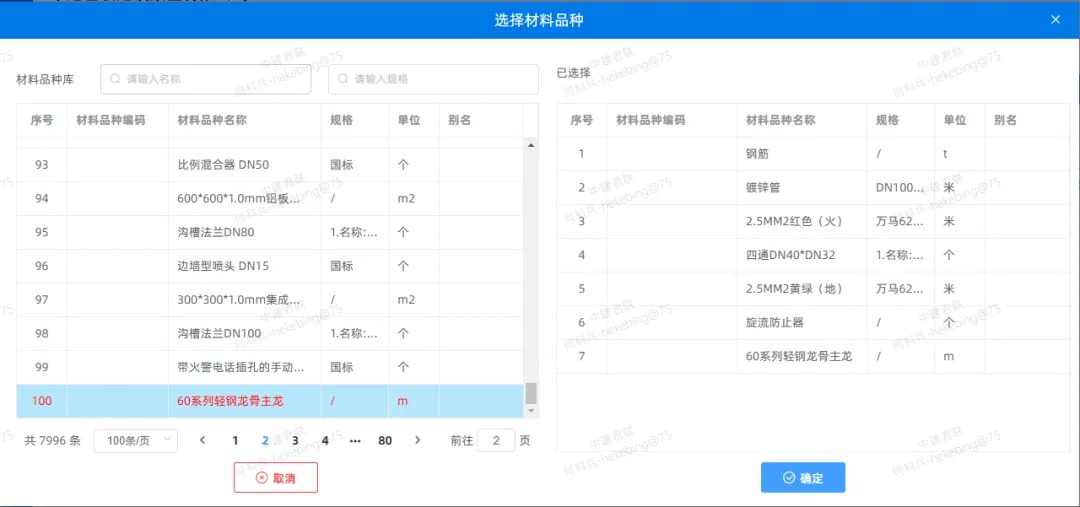The image size is (1080, 507).
Task: Click the search icon in name field
Action: [116, 79]
